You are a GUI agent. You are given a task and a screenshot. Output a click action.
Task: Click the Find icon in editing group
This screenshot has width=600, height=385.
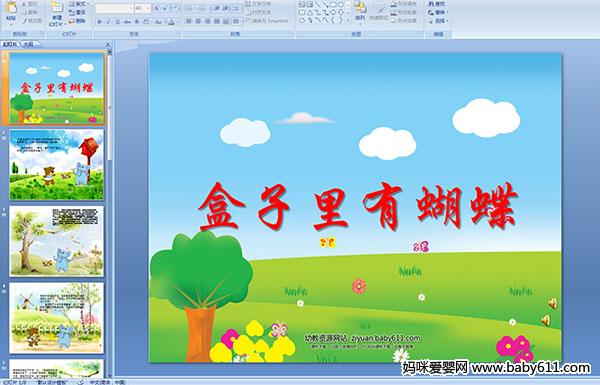click(437, 4)
